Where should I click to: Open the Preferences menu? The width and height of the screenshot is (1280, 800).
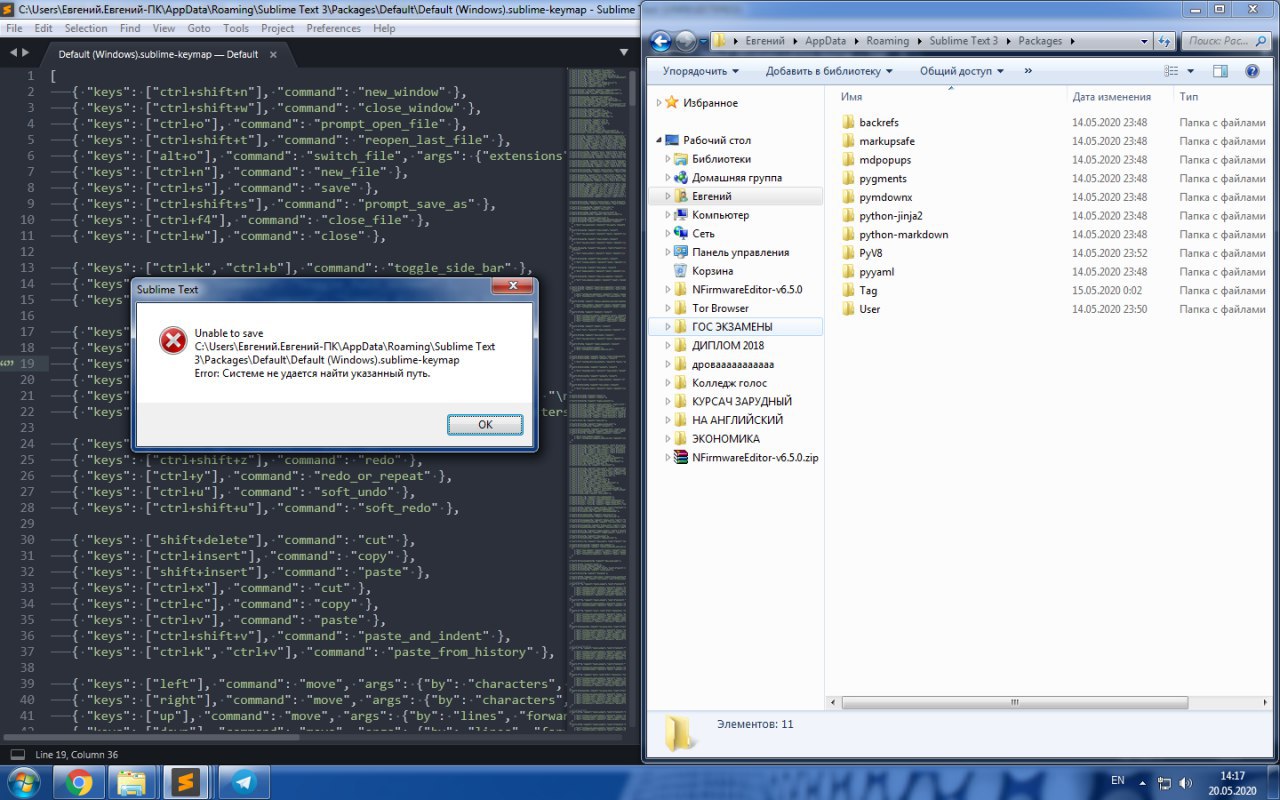334,28
